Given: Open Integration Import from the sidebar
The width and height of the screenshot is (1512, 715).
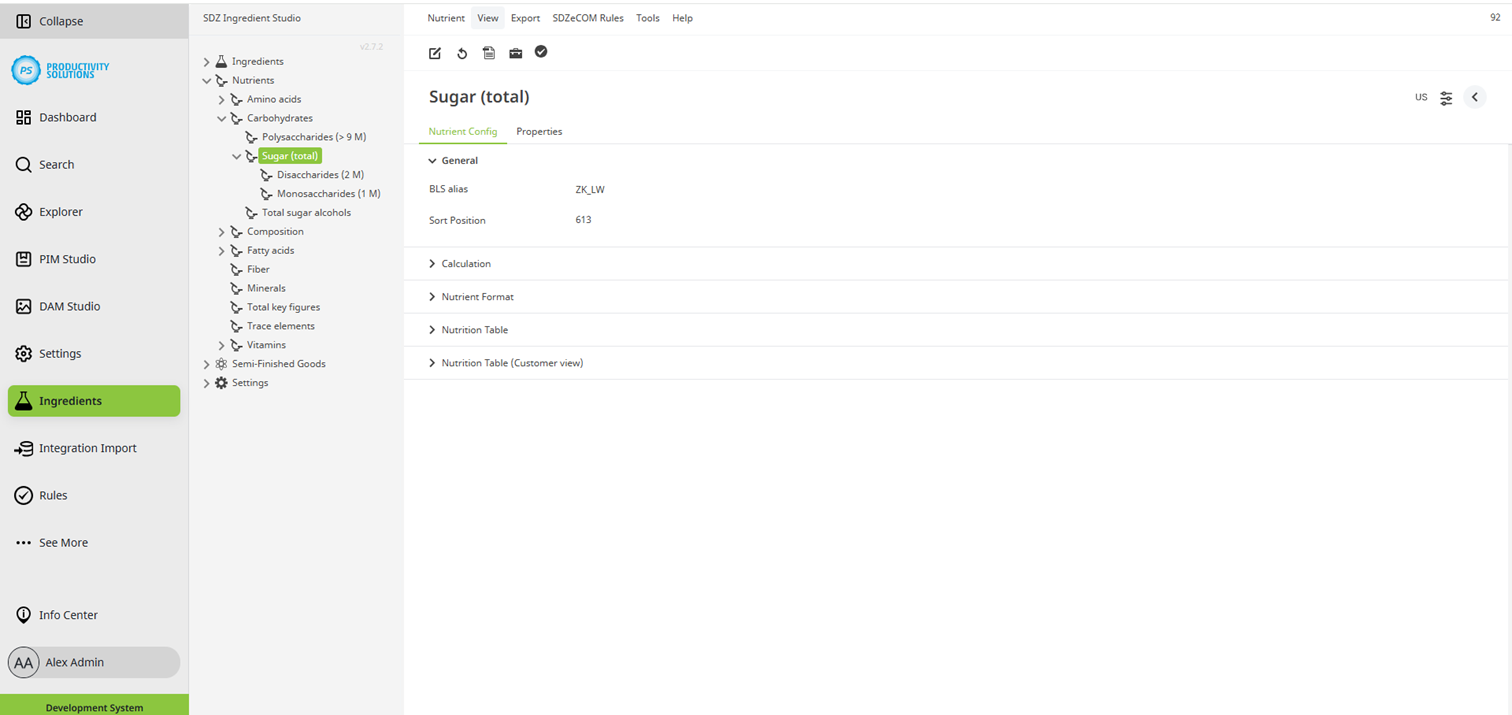Looking at the screenshot, I should pyautogui.click(x=87, y=448).
